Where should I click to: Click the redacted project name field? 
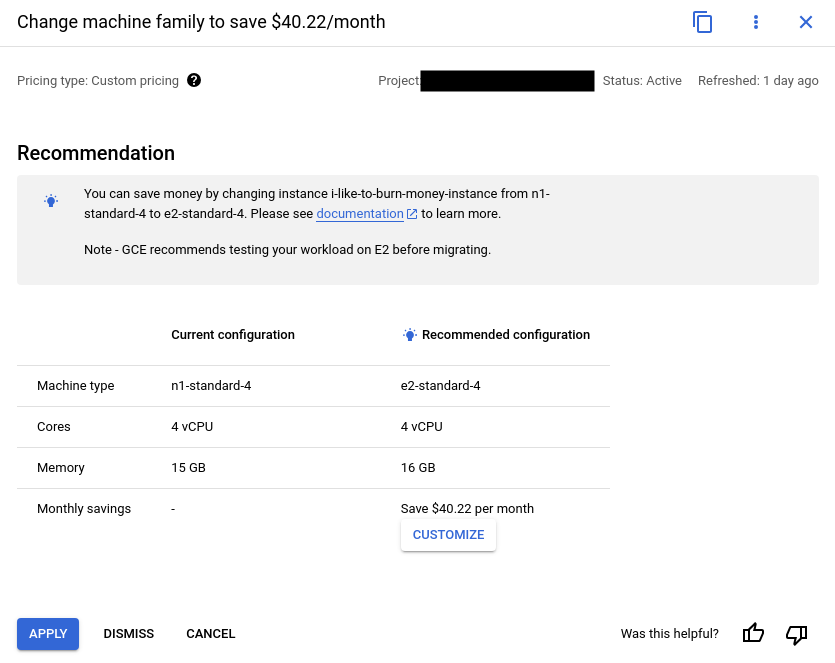pyautogui.click(x=507, y=81)
